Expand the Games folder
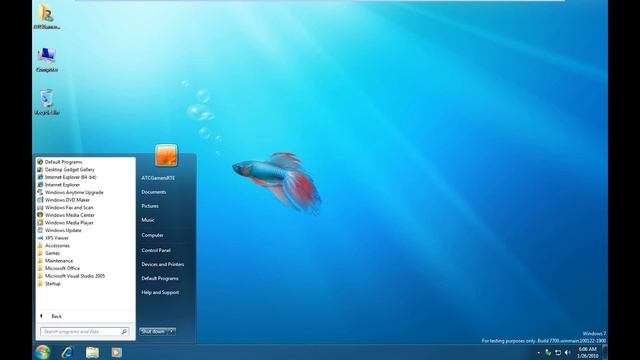This screenshot has height=360, width=640. [x=49, y=253]
